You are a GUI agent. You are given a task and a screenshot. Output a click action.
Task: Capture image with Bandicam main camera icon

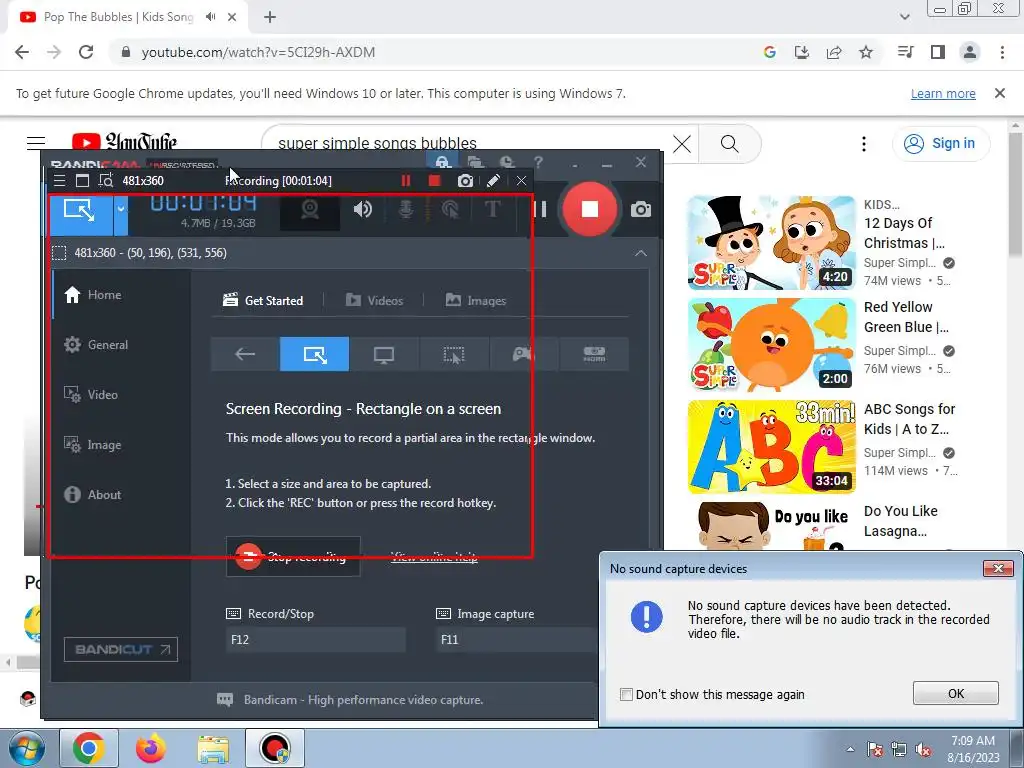pos(641,210)
